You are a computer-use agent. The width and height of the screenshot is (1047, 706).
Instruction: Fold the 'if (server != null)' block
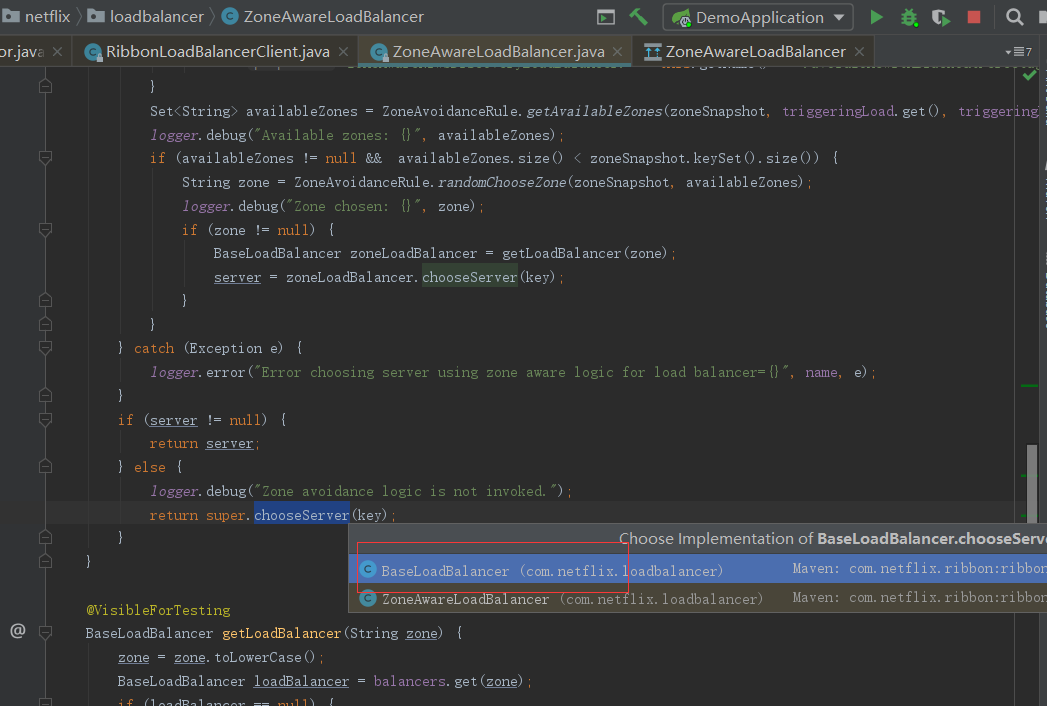pyautogui.click(x=45, y=420)
